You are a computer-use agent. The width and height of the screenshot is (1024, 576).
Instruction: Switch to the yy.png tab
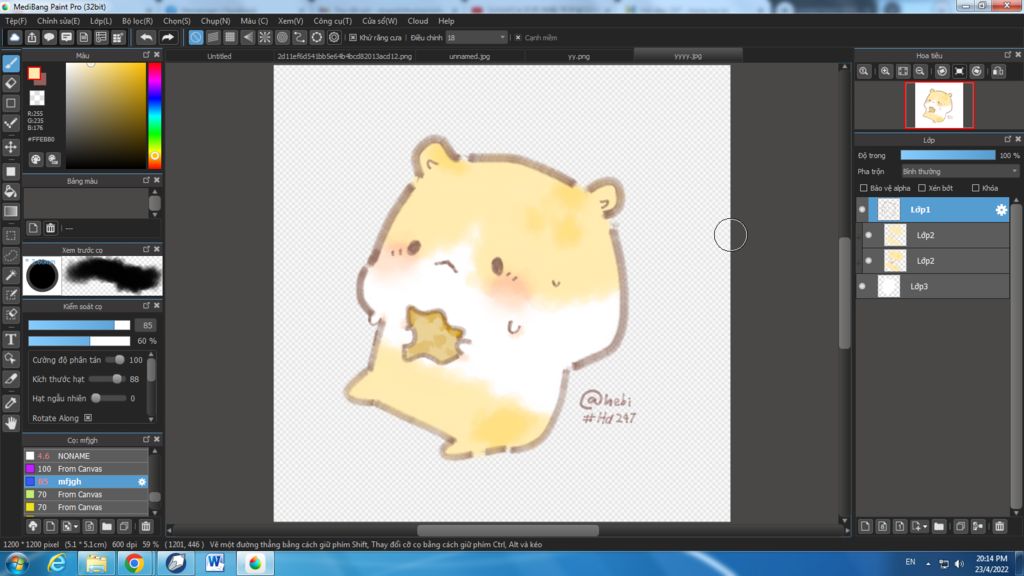579,56
